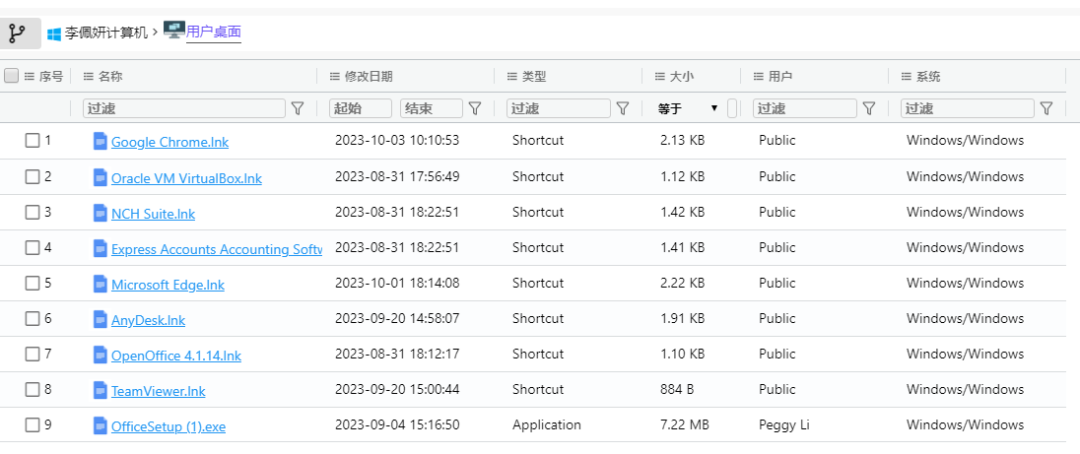
Task: Check the box for row 6
Action: 32,318
